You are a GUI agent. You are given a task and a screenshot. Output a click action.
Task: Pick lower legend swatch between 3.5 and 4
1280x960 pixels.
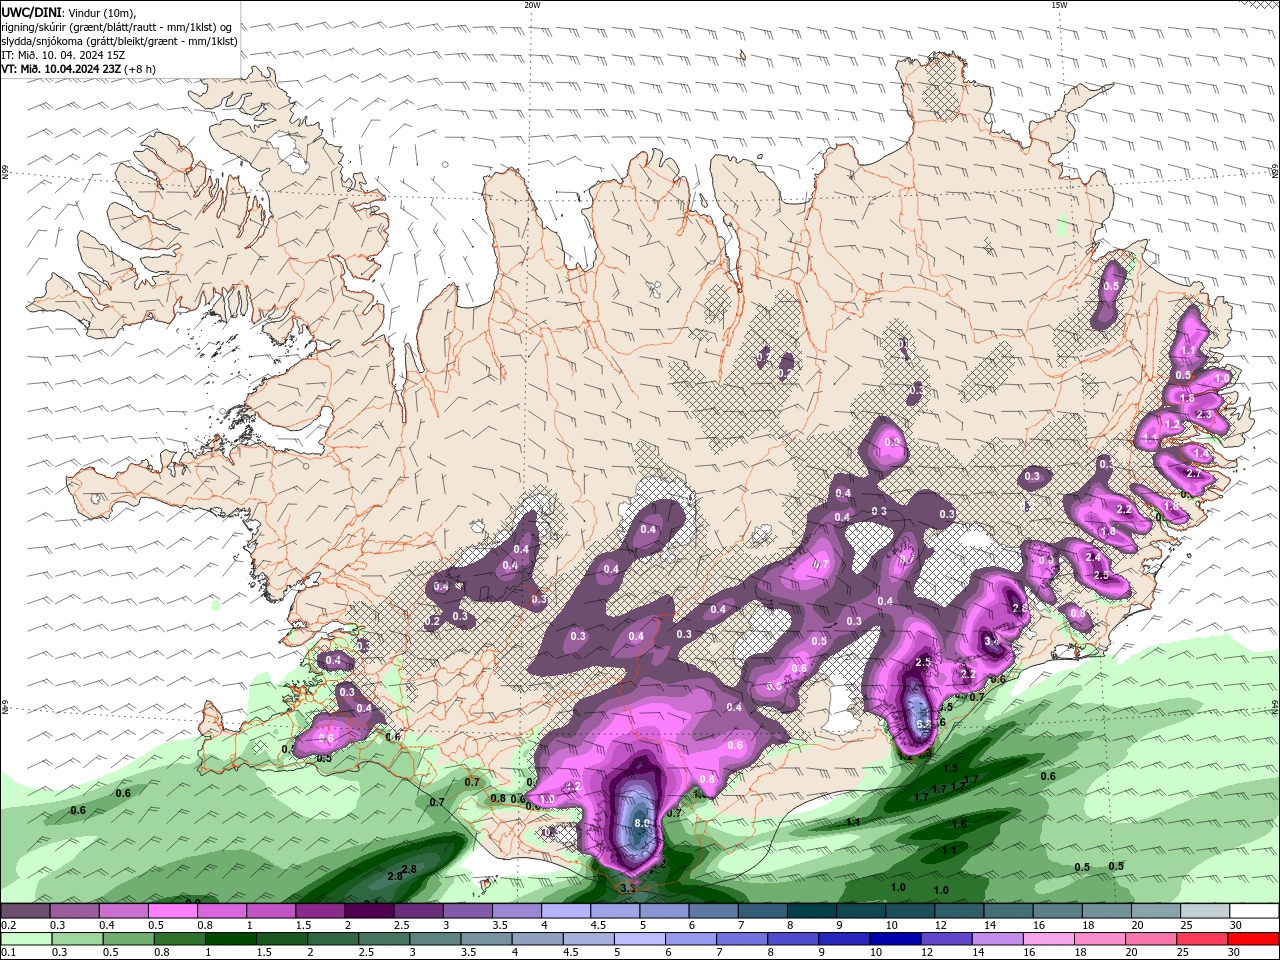[485, 939]
